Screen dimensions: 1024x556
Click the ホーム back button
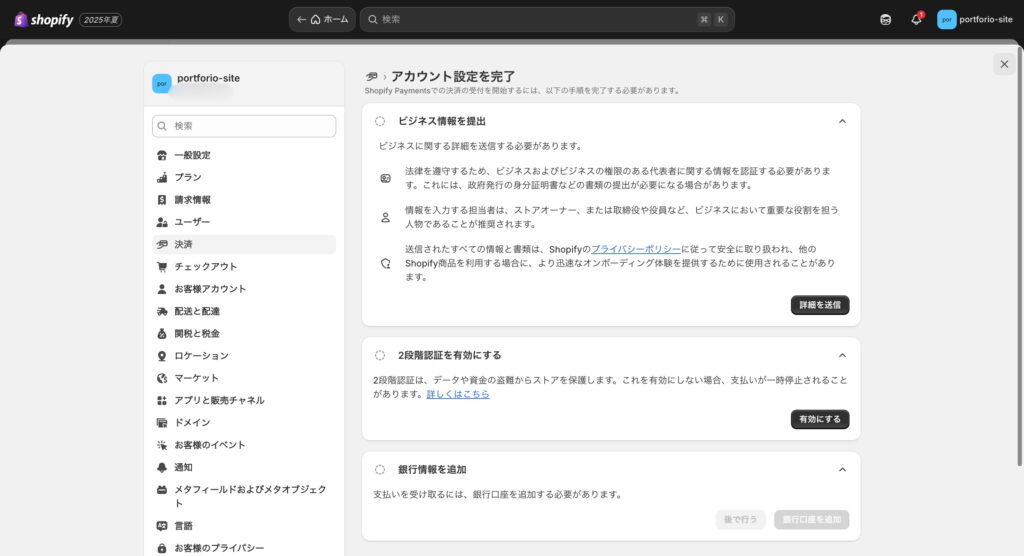[x=322, y=19]
